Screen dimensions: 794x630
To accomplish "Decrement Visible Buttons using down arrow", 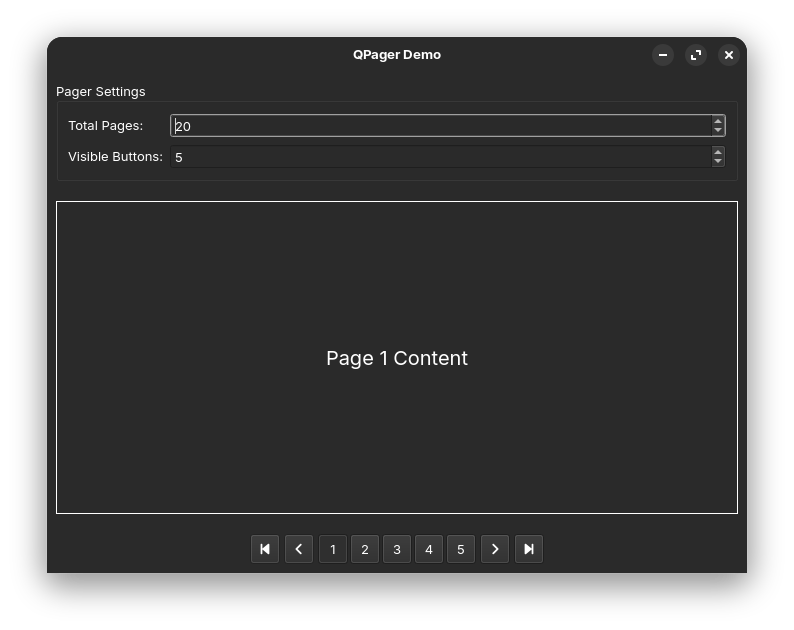I will (718, 161).
